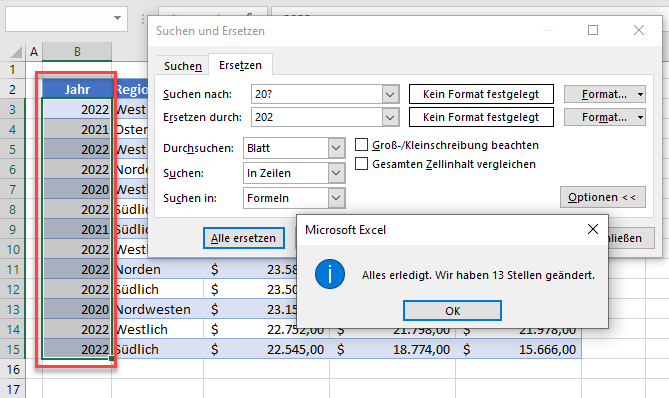Viewport: 669px width, 398px height.
Task: Open Format dropdown arrow beside Suchen nach
Action: 640,94
